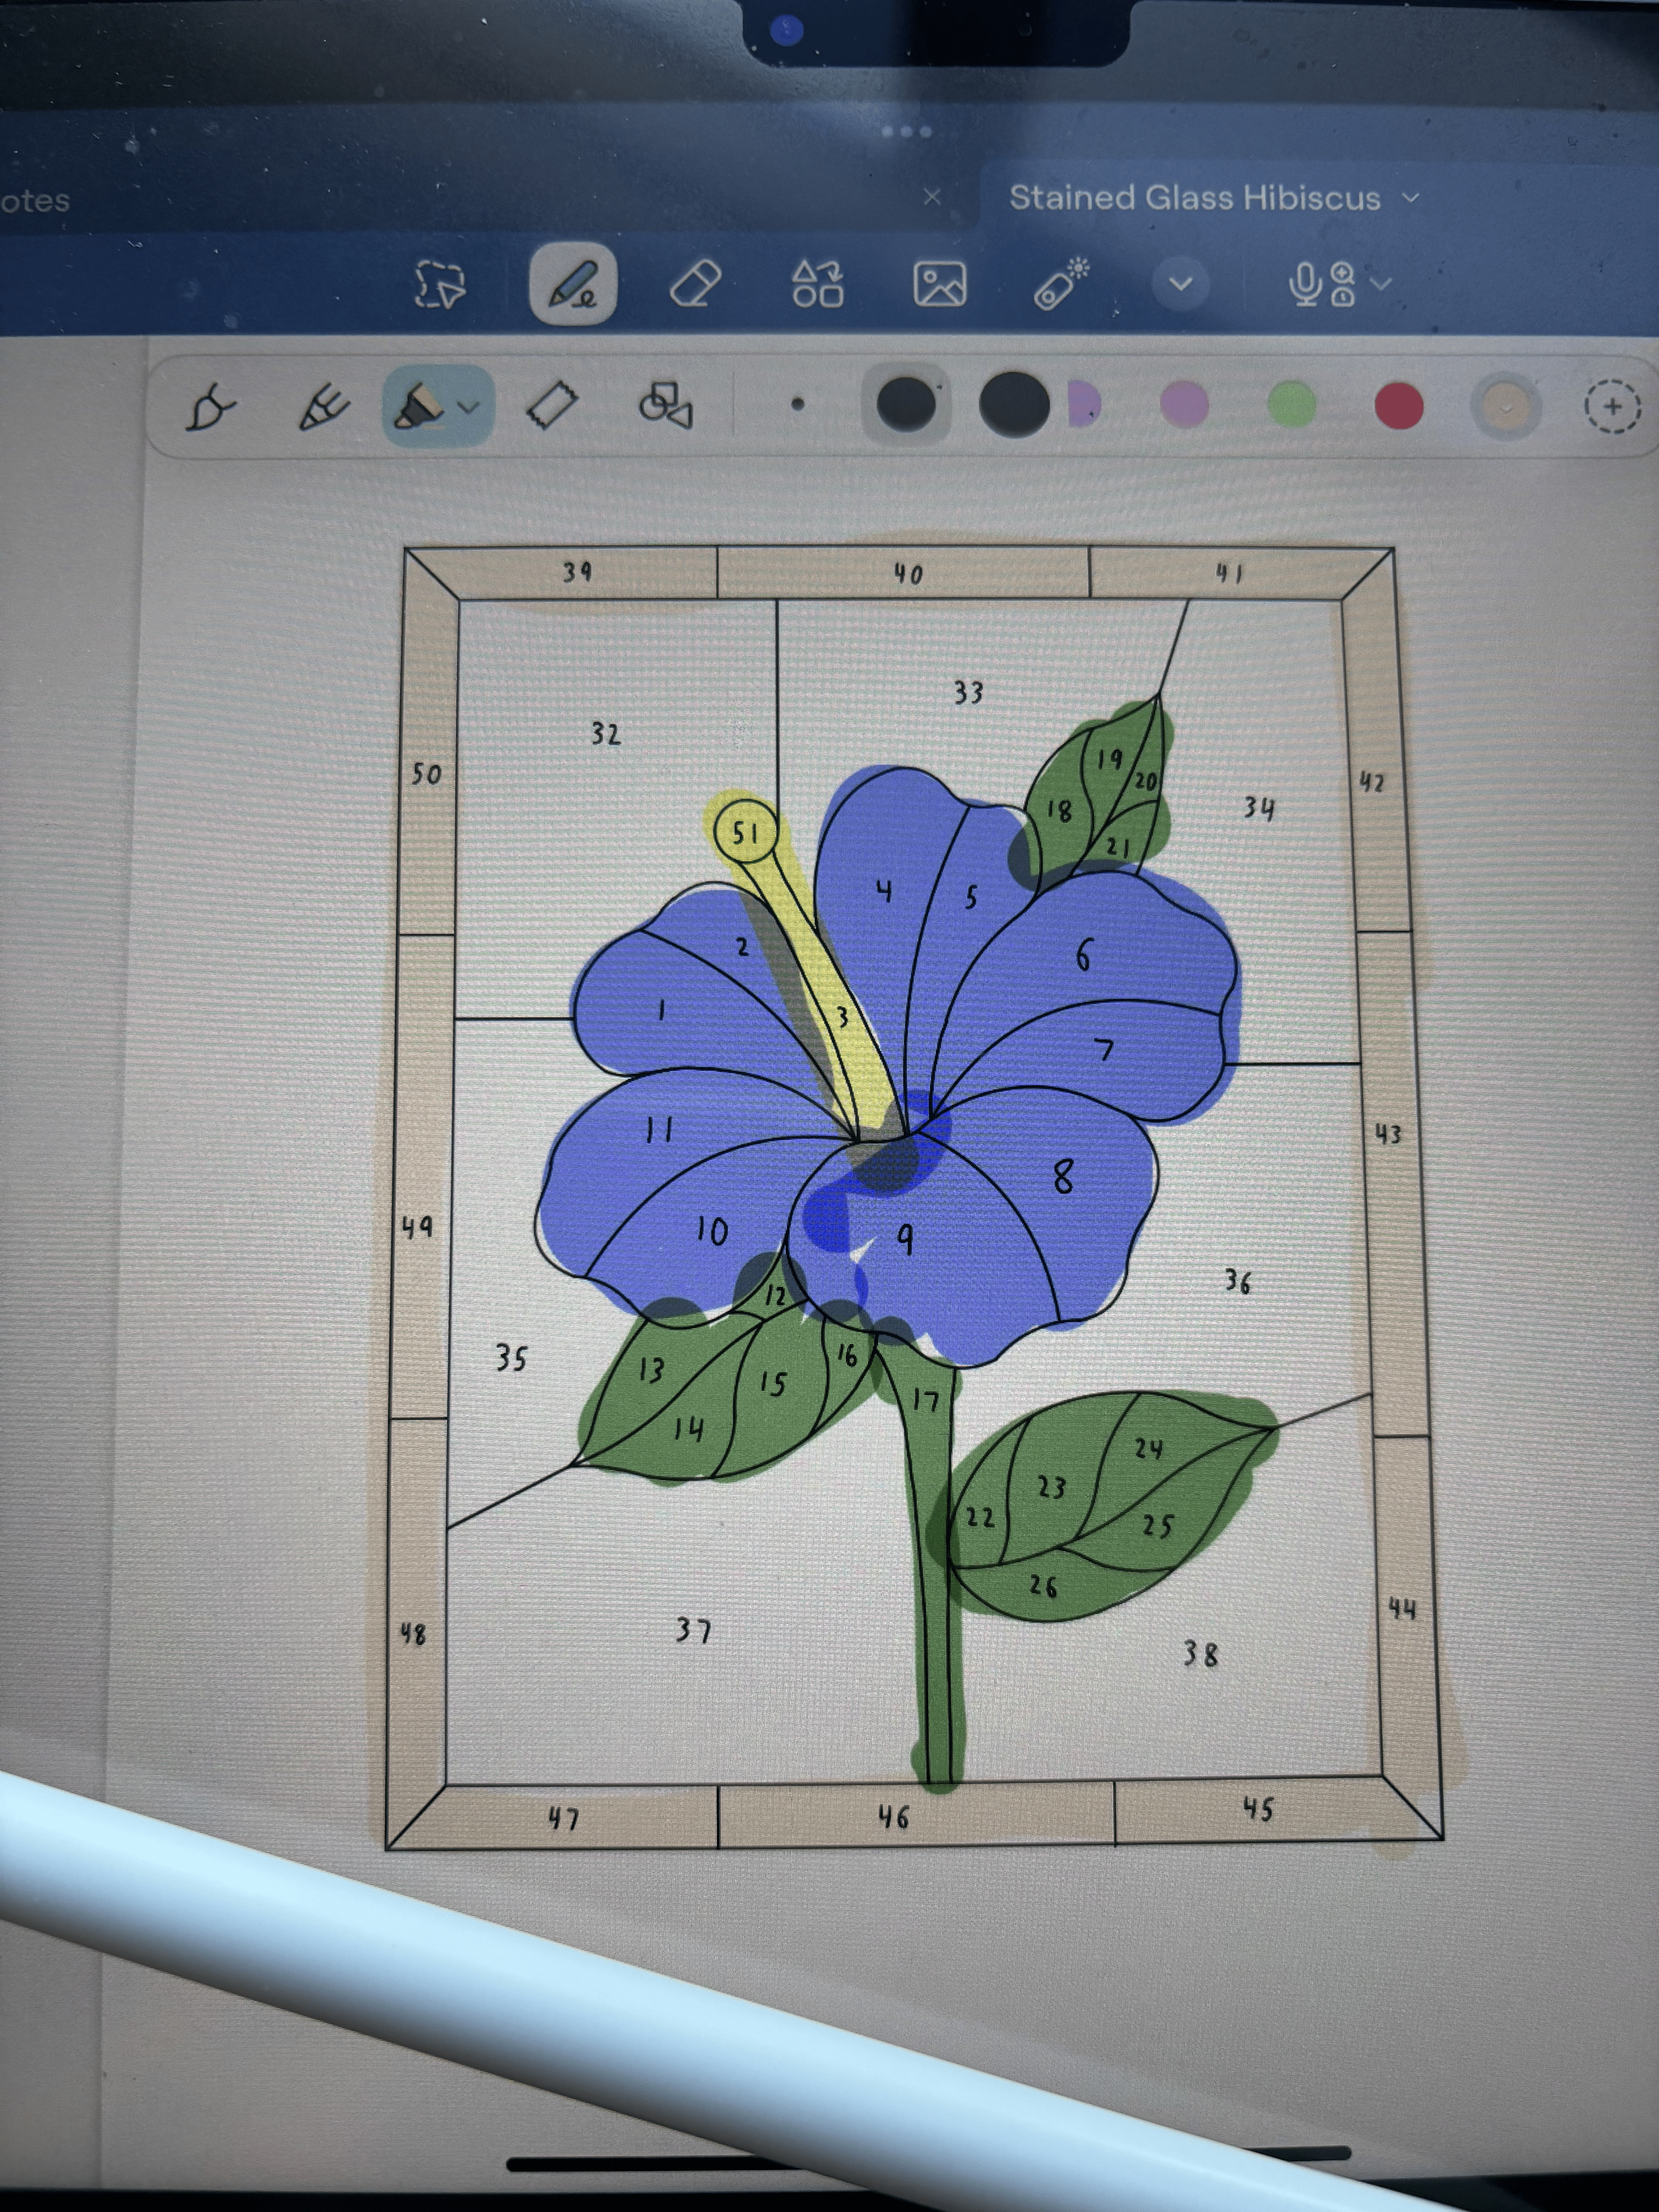Tap the background piece labeled '33'

click(968, 692)
